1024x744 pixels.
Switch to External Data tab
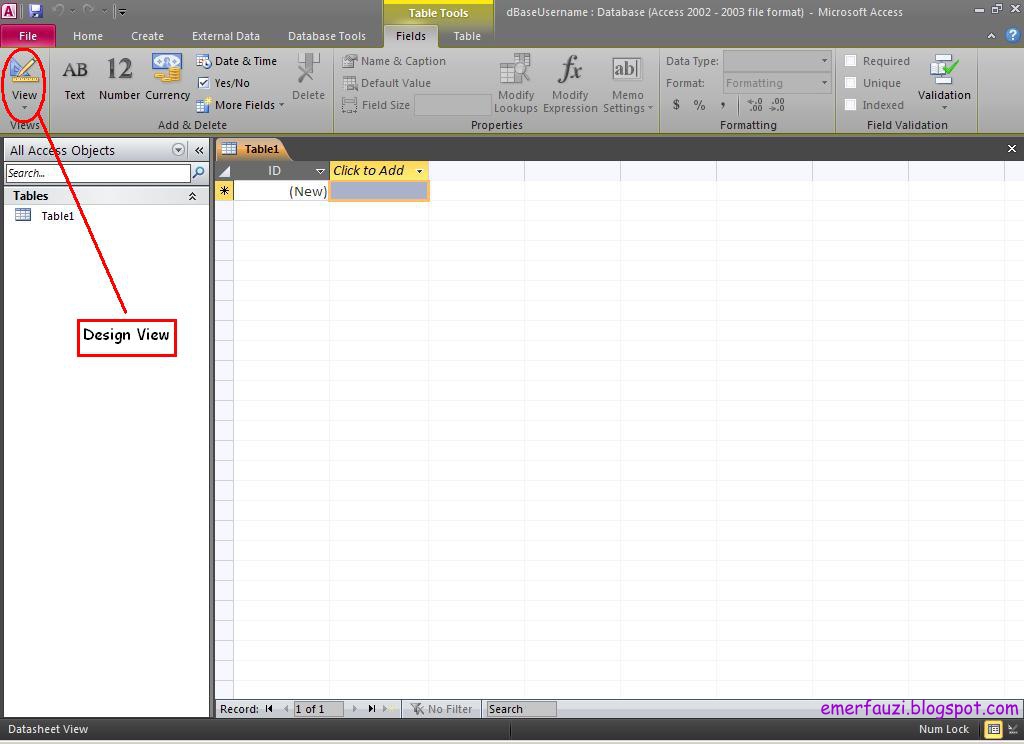(225, 36)
